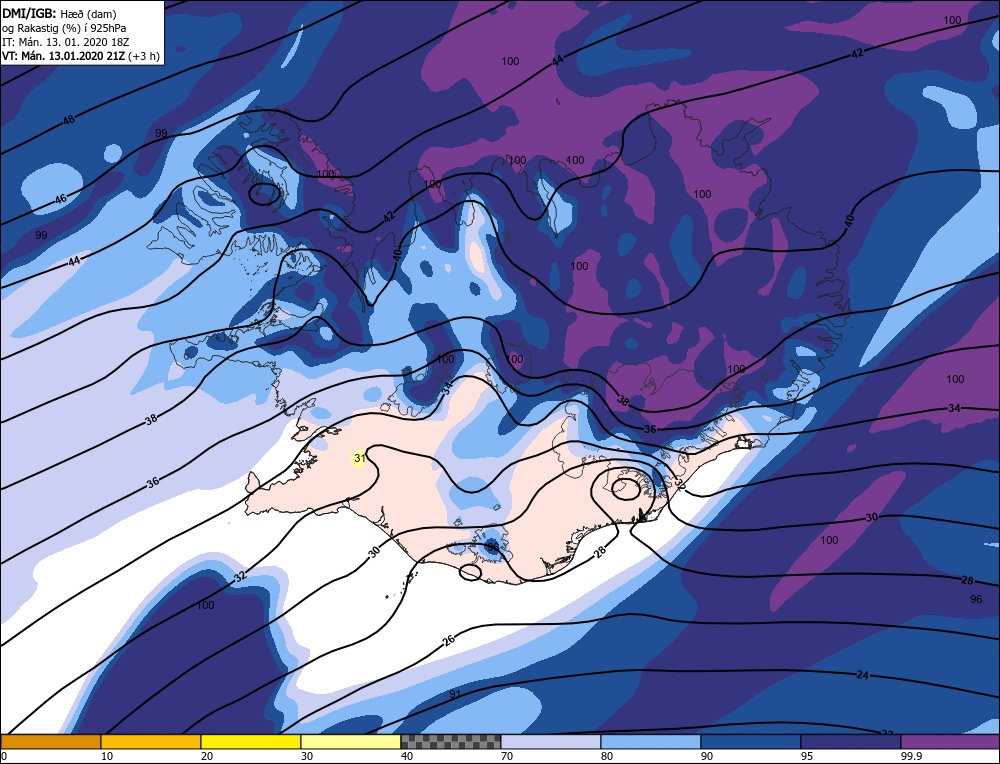Click the dark navy 95–99.9 legend swatch

(851, 741)
